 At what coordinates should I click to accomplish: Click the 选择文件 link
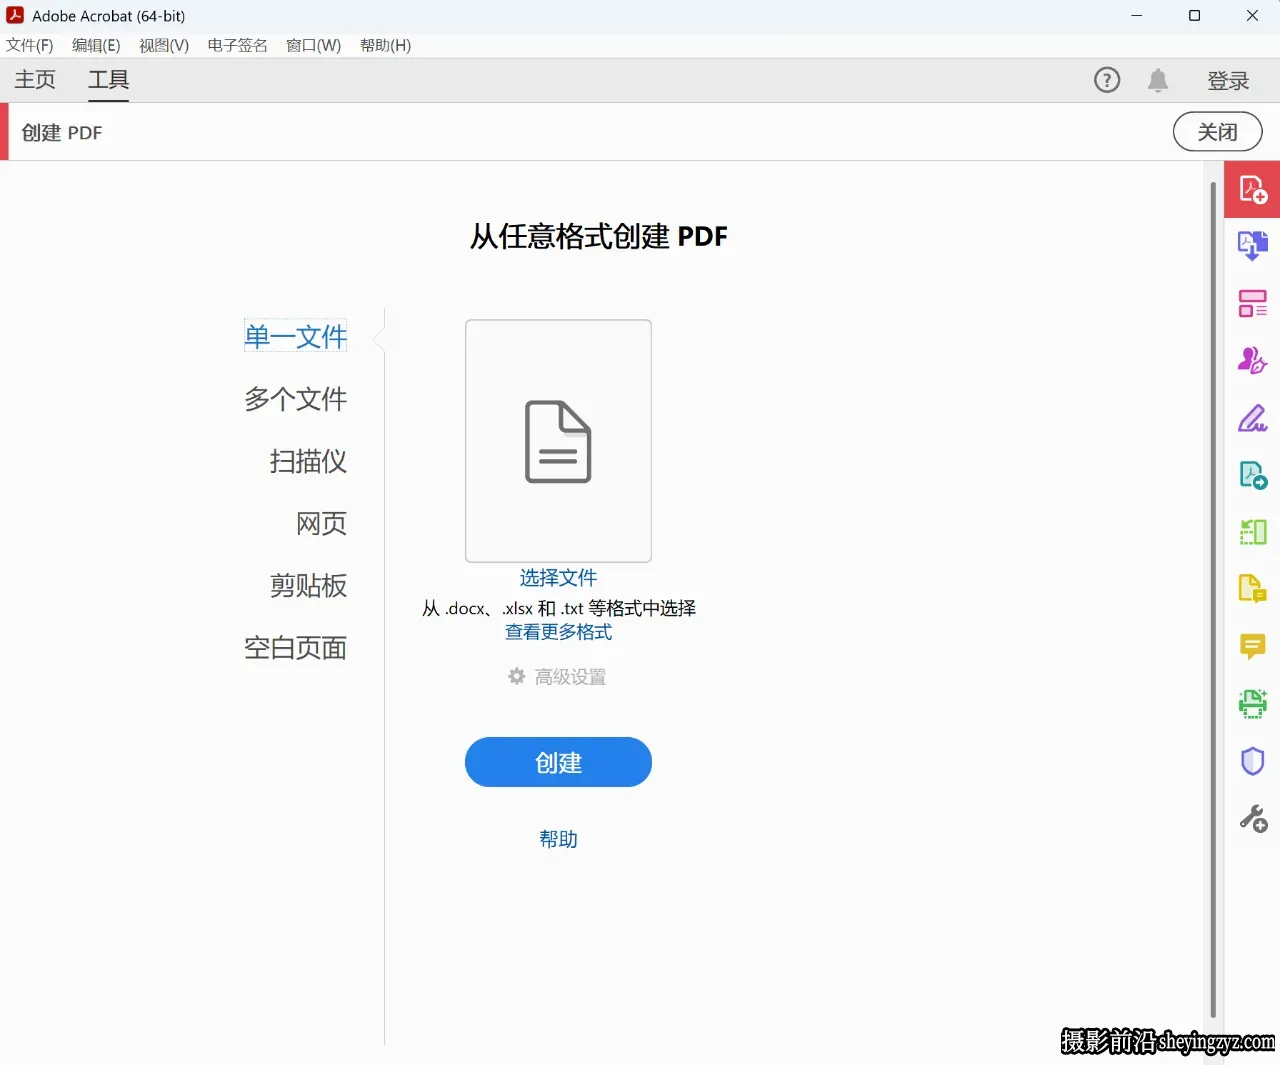click(558, 577)
